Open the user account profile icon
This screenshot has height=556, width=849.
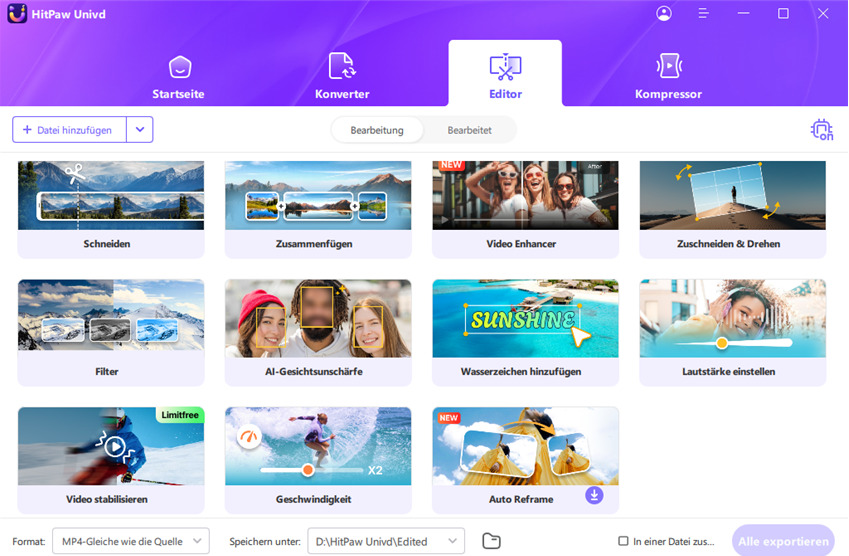tap(664, 14)
